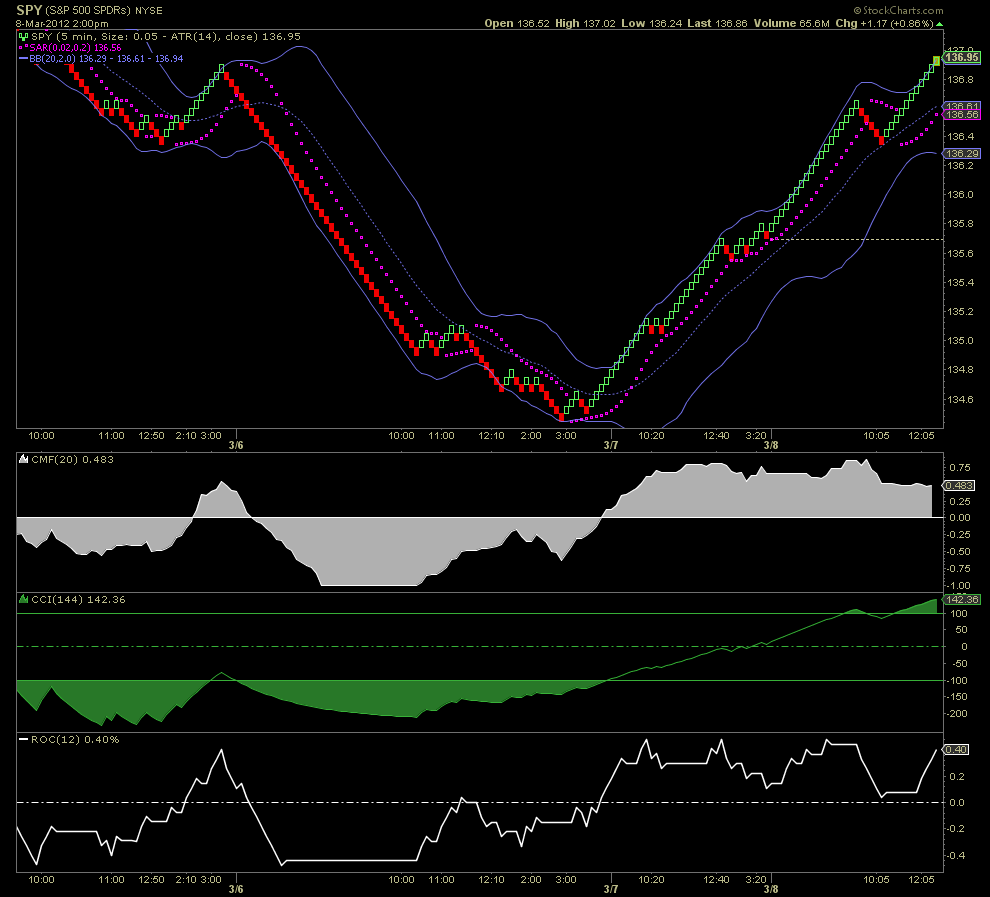The image size is (990, 897).
Task: Click the 12:40 time label under the ROC panel
Action: coord(717,879)
